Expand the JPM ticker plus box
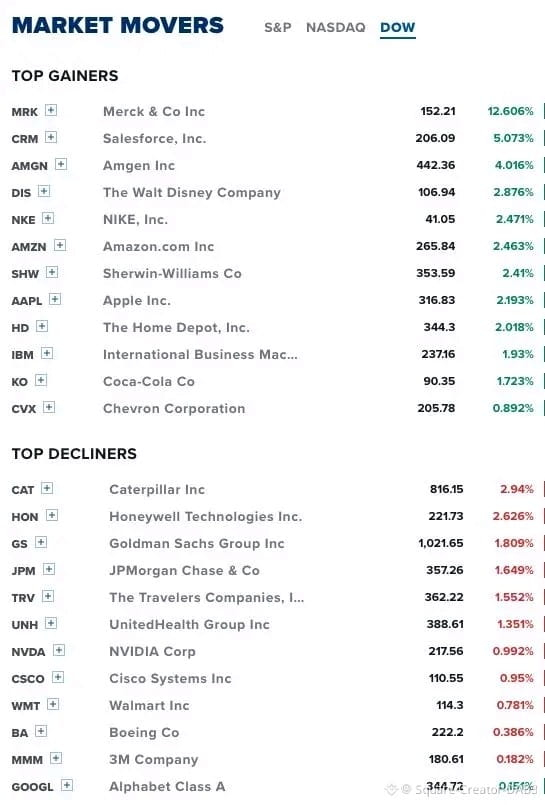Image resolution: width=545 pixels, height=805 pixels. pos(49,569)
